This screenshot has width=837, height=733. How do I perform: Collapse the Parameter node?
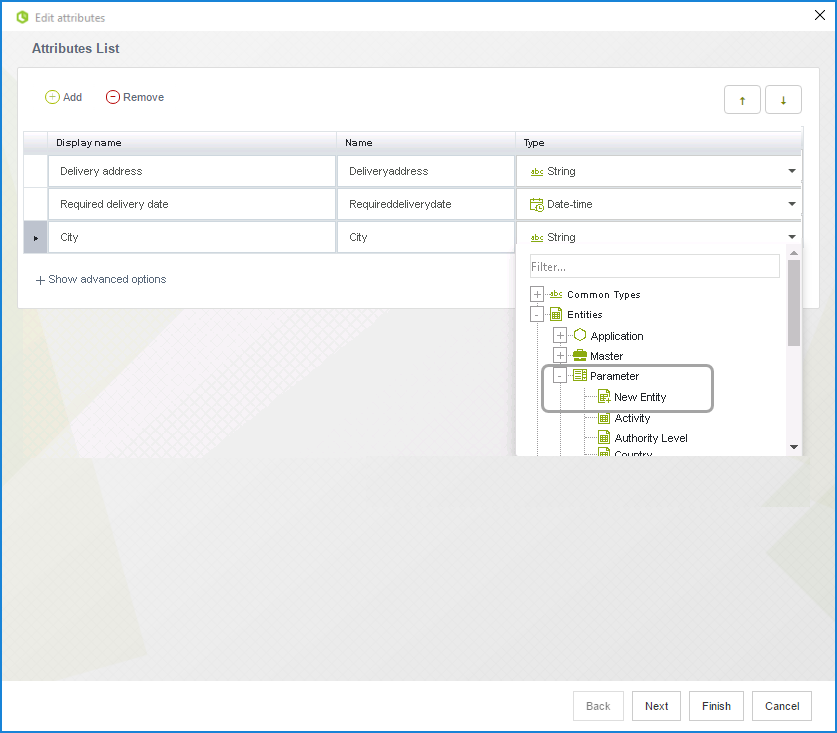click(559, 376)
